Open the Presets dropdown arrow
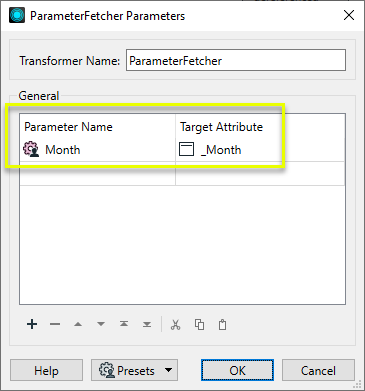Screen dimensions: 365x391 [x=169, y=370]
